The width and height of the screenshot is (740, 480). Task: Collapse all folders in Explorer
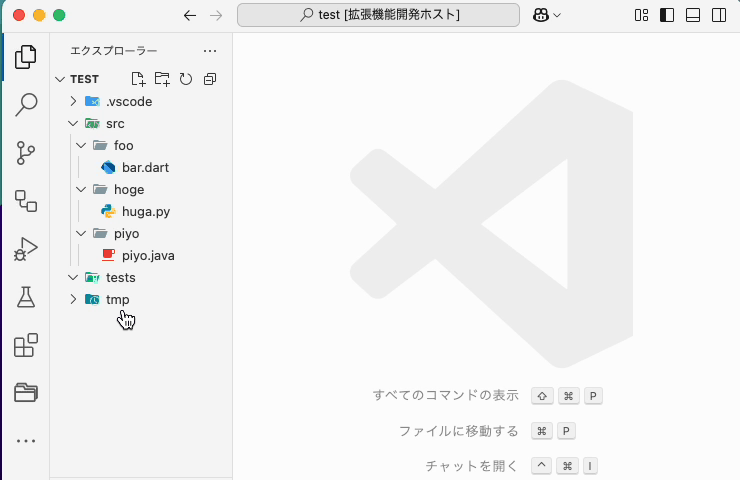(210, 79)
